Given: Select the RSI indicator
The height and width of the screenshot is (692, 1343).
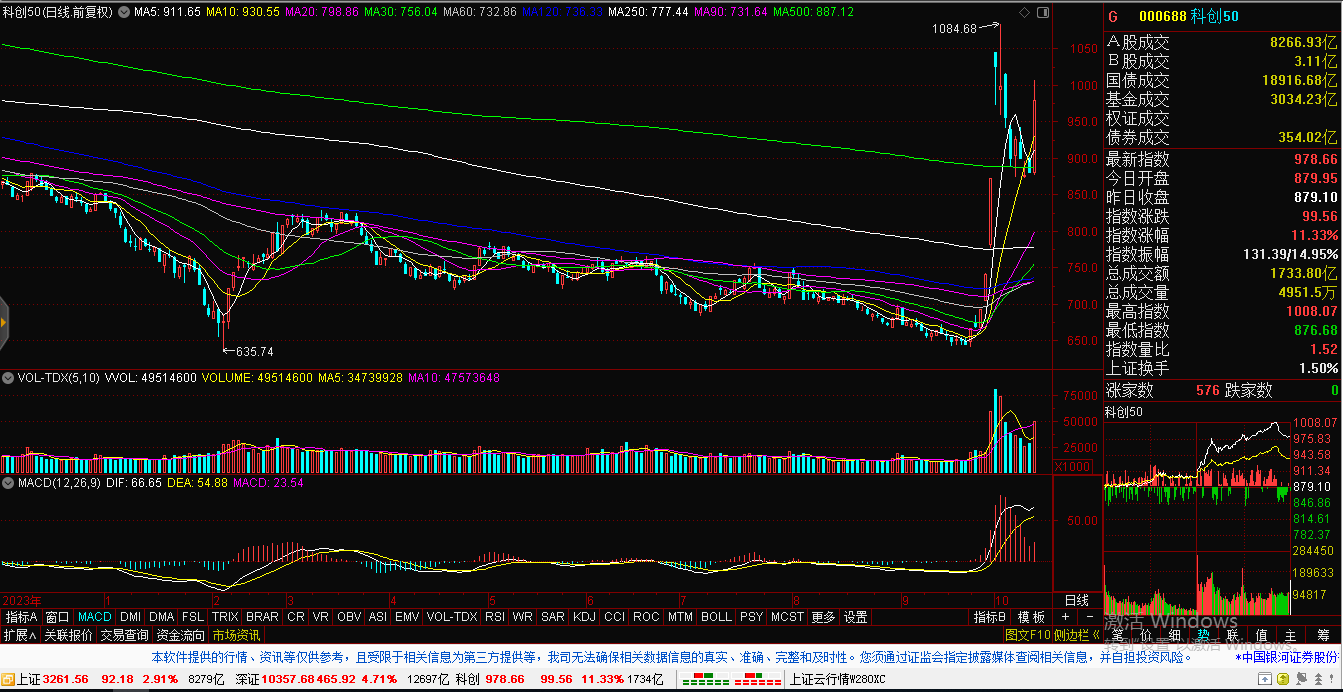Looking at the screenshot, I should [494, 617].
